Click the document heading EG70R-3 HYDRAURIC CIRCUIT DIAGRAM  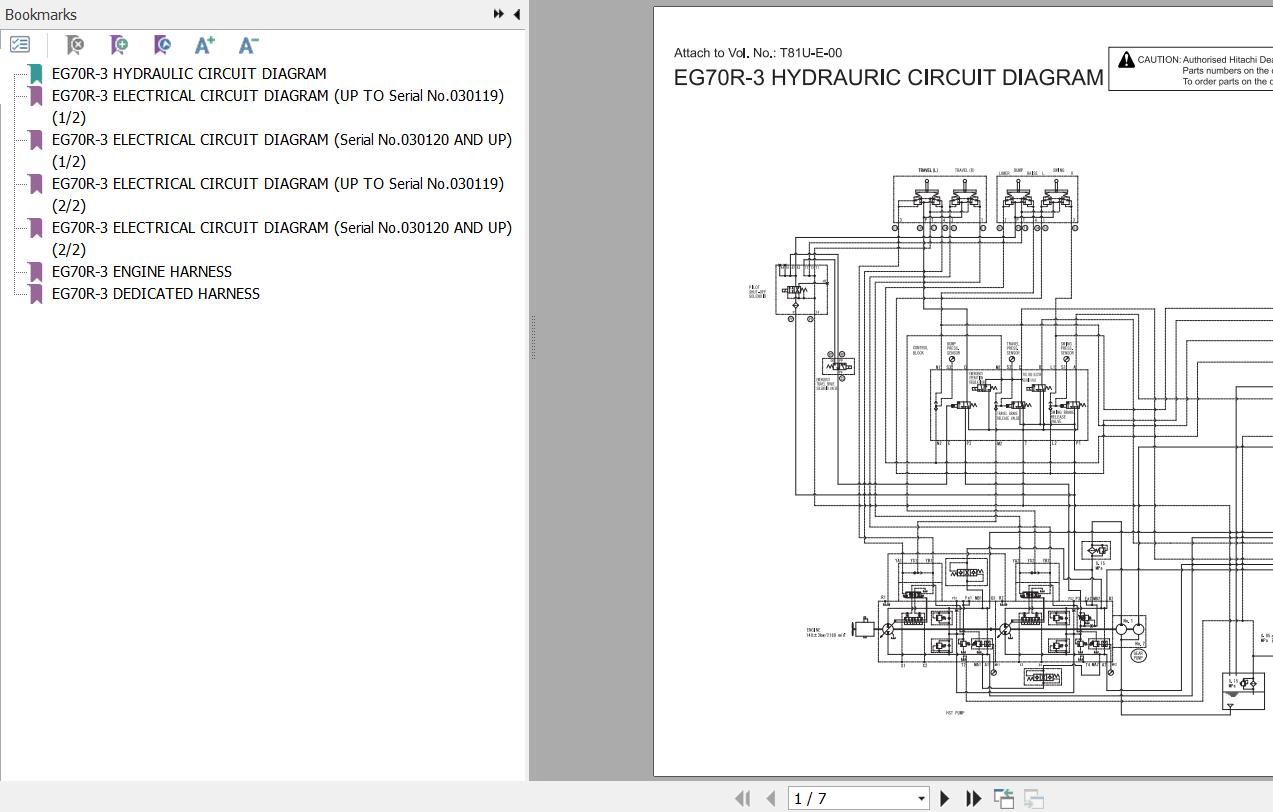[x=889, y=78]
